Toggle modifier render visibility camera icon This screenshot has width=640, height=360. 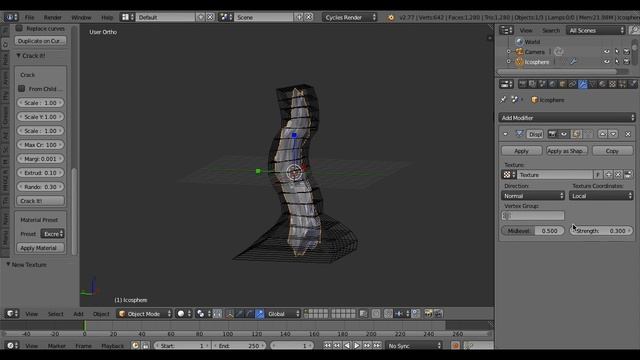click(553, 134)
